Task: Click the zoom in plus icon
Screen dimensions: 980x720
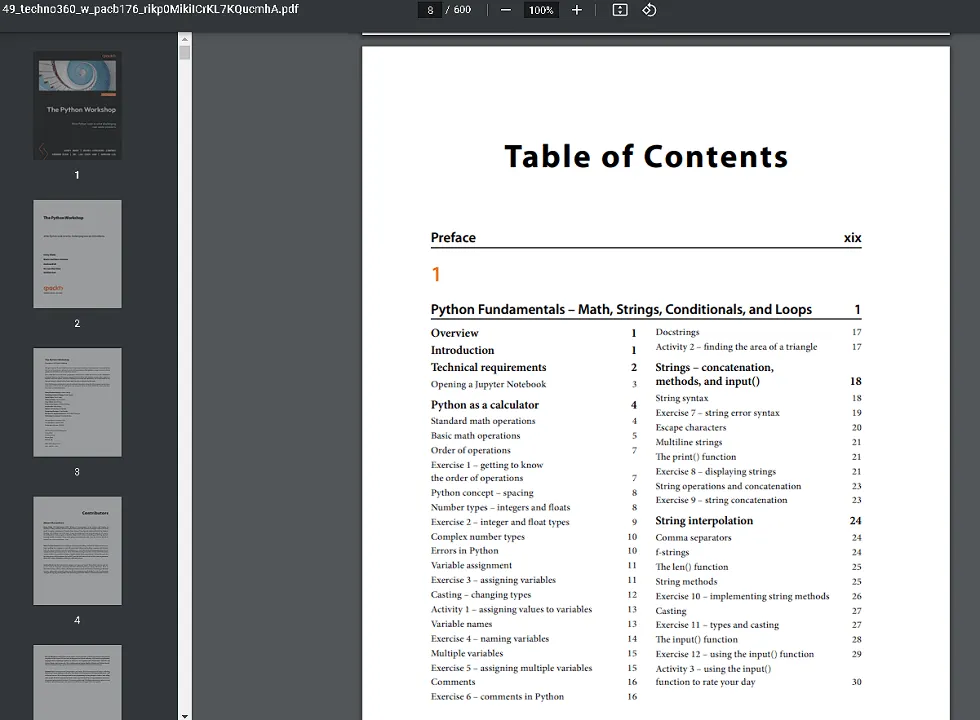Action: tap(577, 10)
